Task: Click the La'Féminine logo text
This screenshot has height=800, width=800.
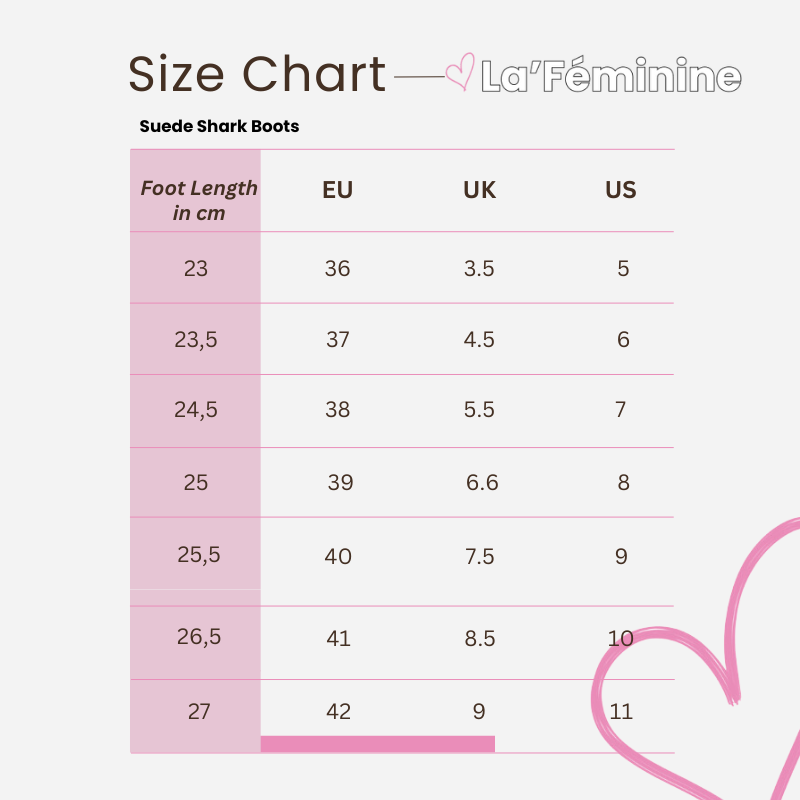Action: (611, 77)
